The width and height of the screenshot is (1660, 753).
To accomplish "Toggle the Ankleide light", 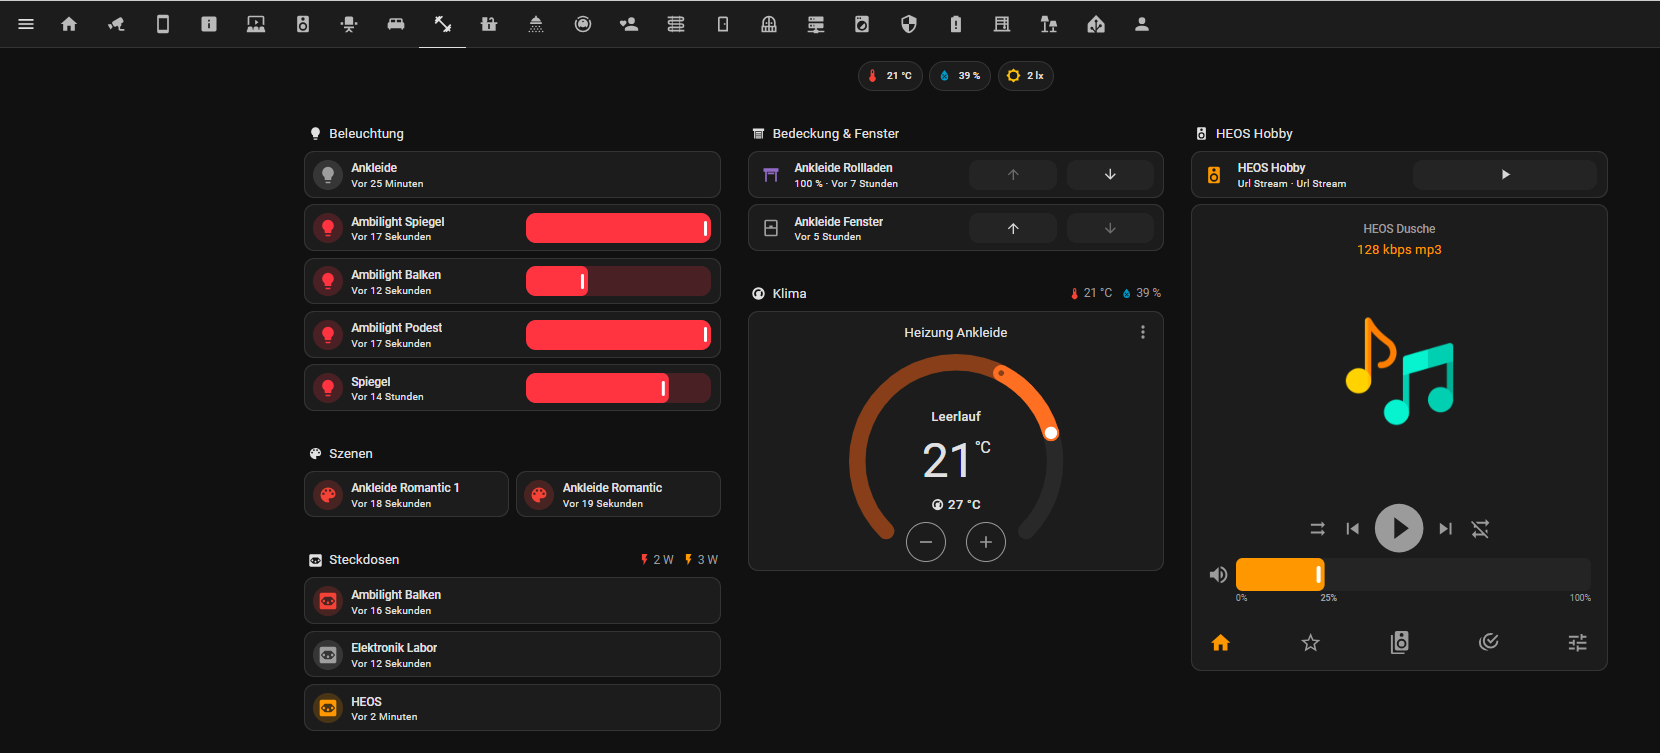I will pos(328,175).
